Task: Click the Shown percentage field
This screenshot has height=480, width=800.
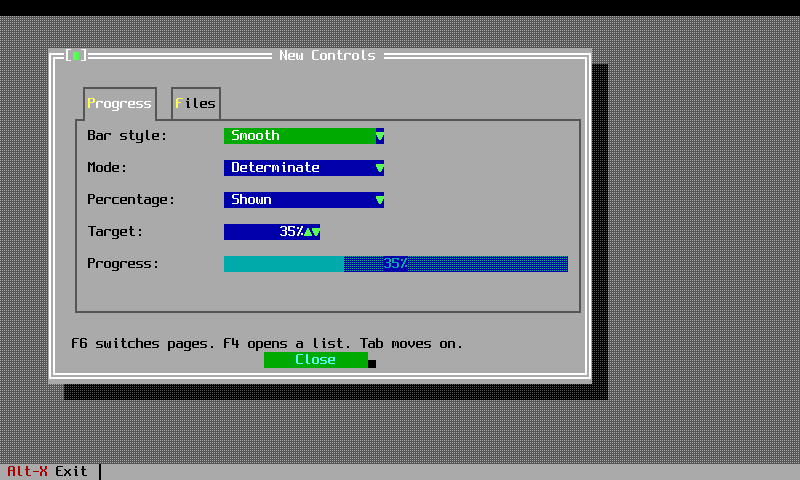Action: coord(300,200)
